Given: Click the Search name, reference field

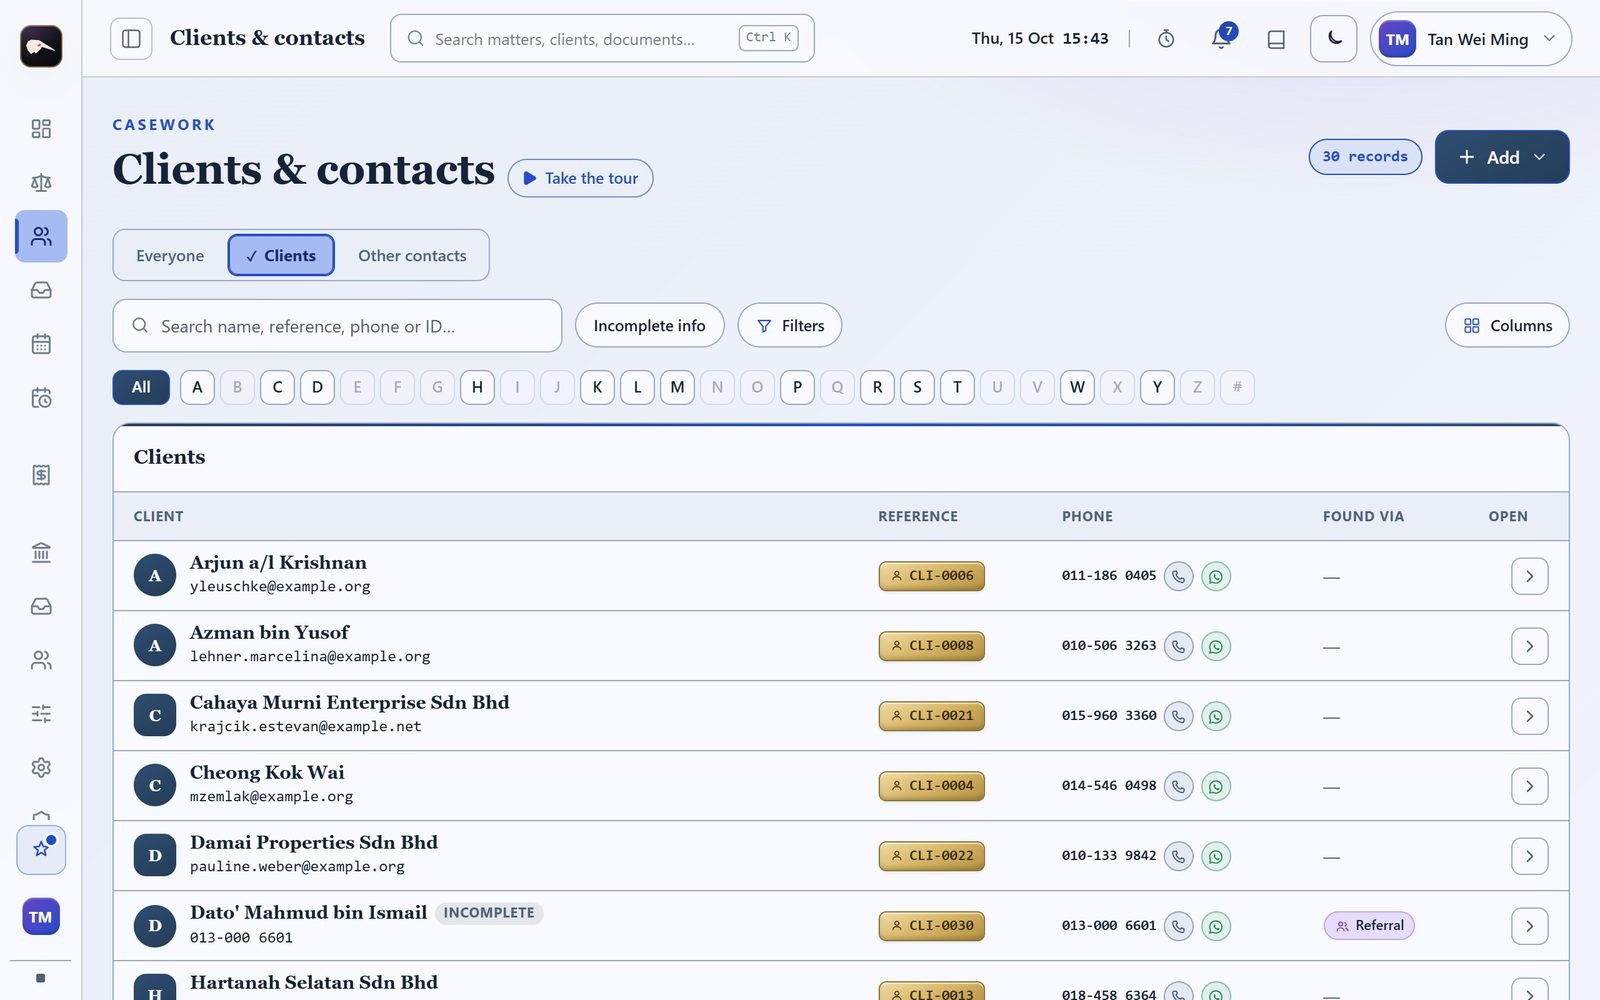Looking at the screenshot, I should [337, 326].
